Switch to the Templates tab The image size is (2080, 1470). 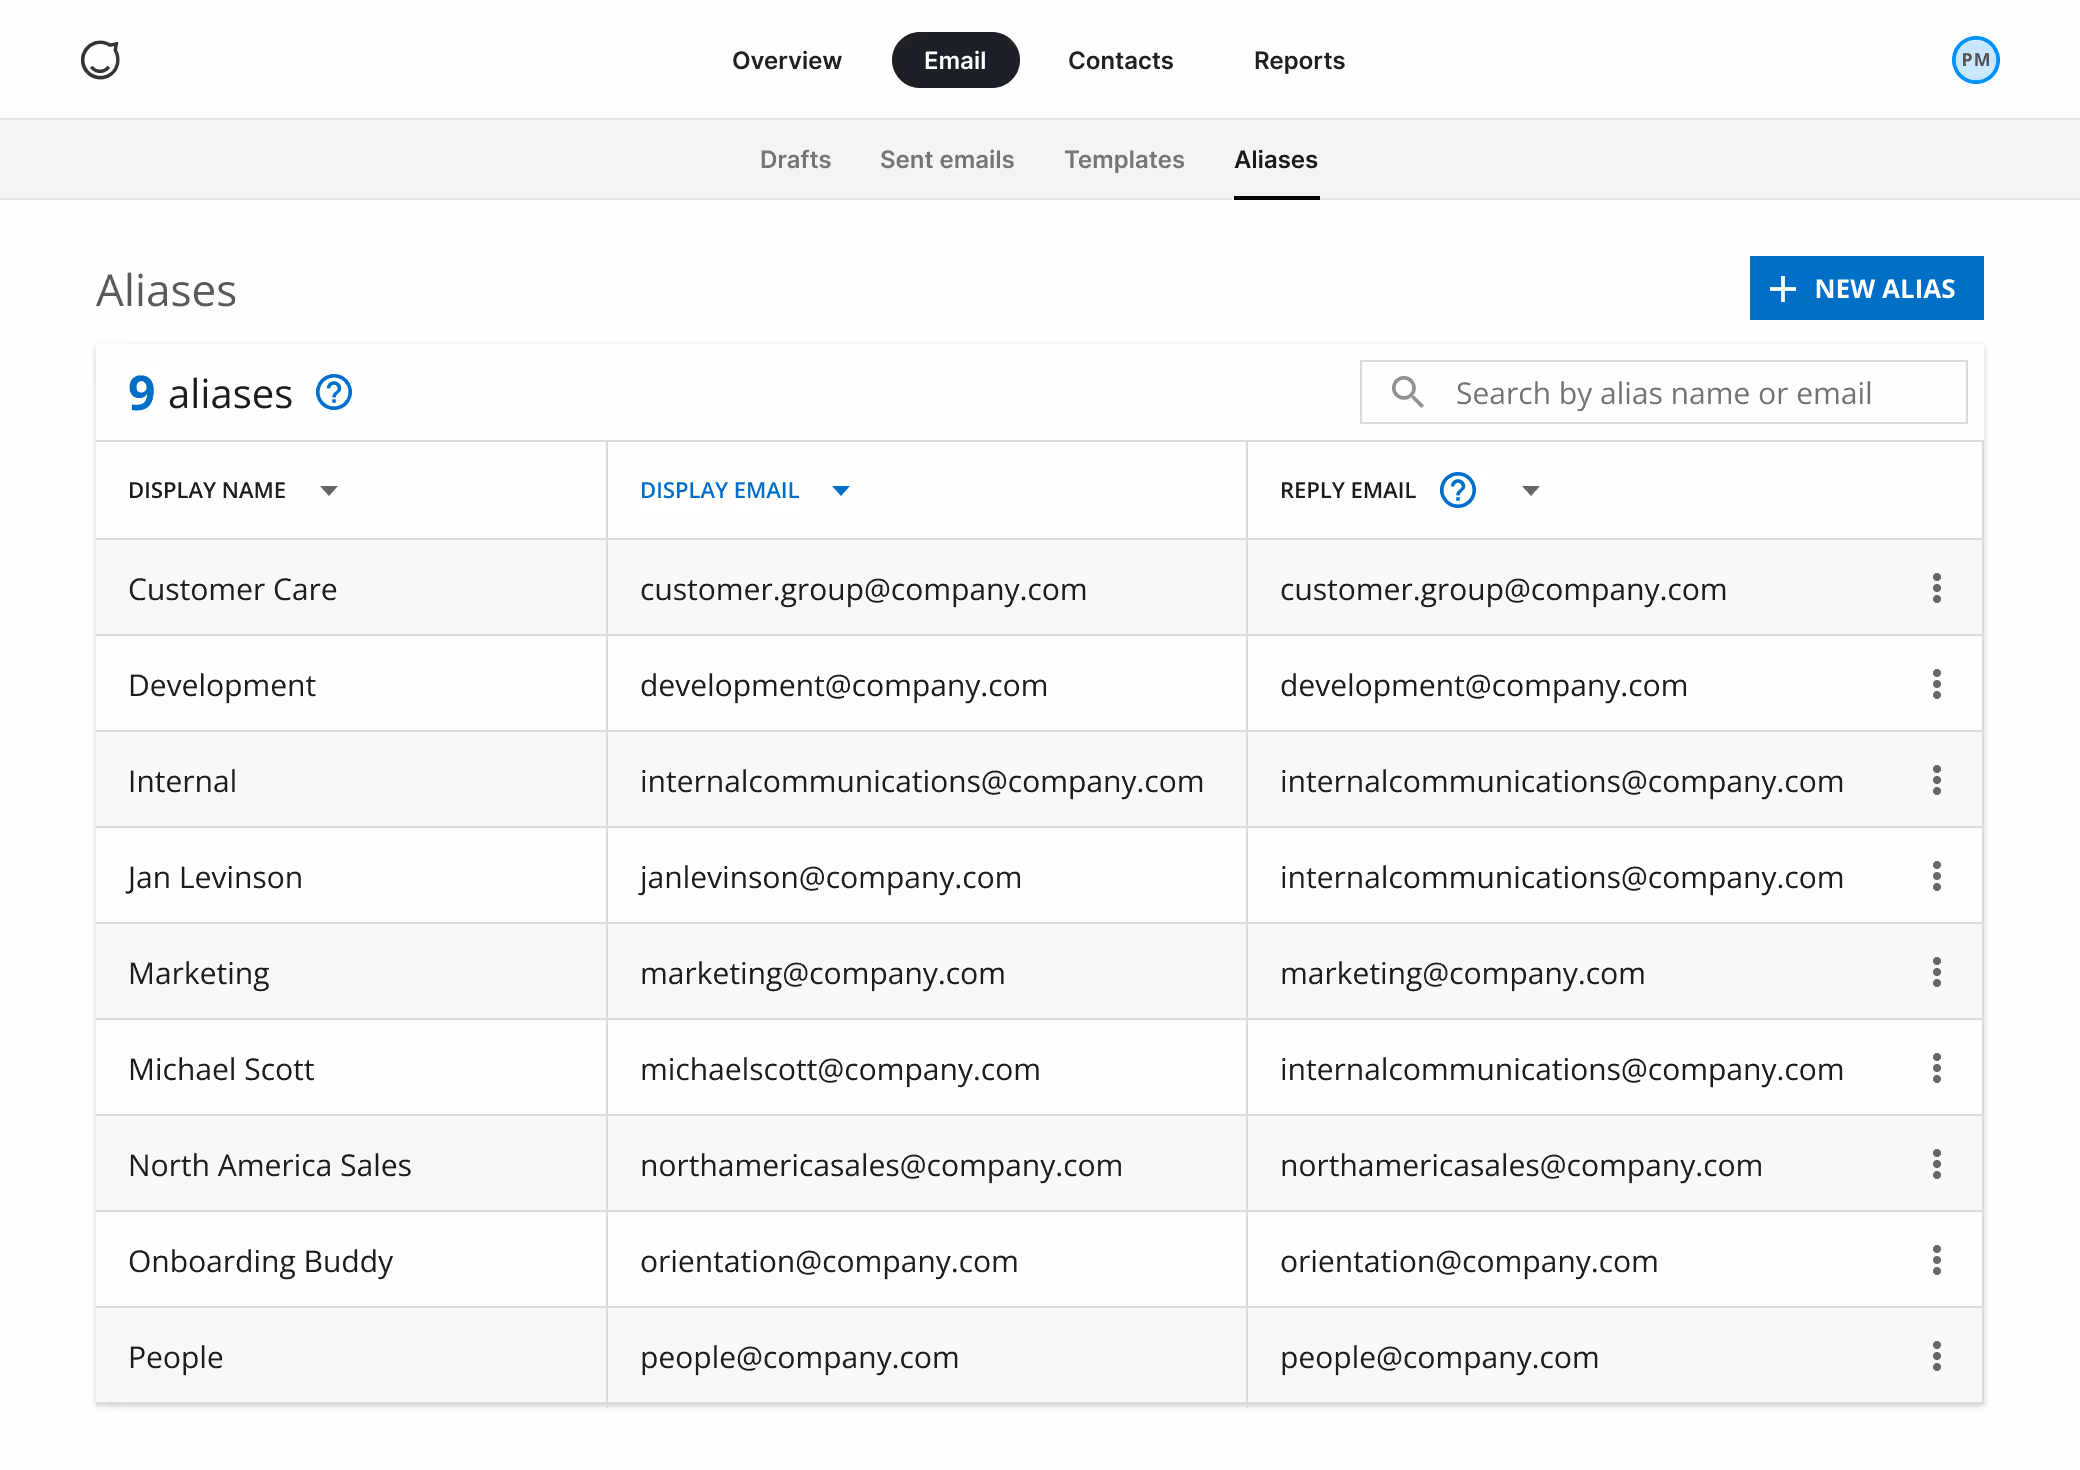1124,159
